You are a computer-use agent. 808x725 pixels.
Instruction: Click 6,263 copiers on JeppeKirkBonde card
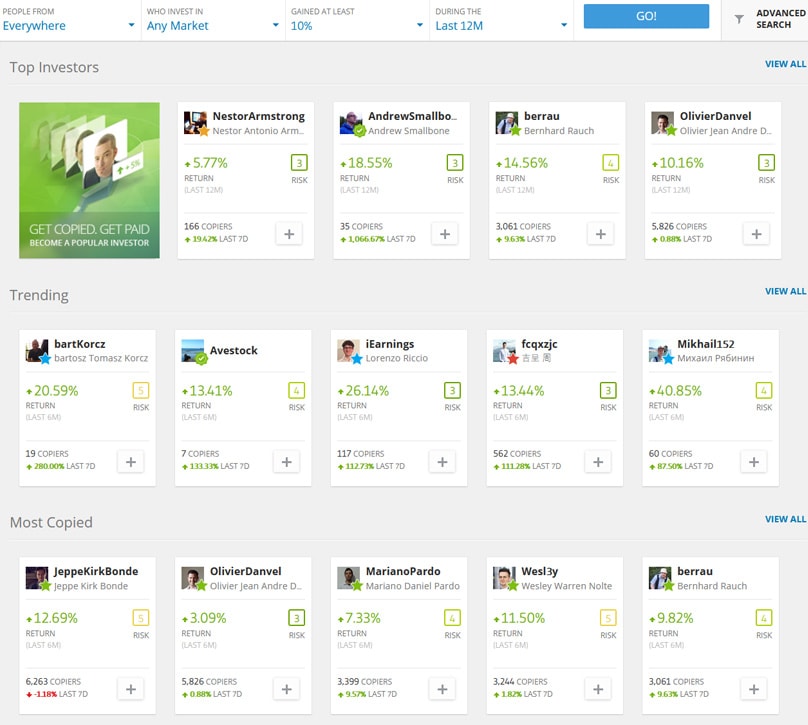click(53, 682)
